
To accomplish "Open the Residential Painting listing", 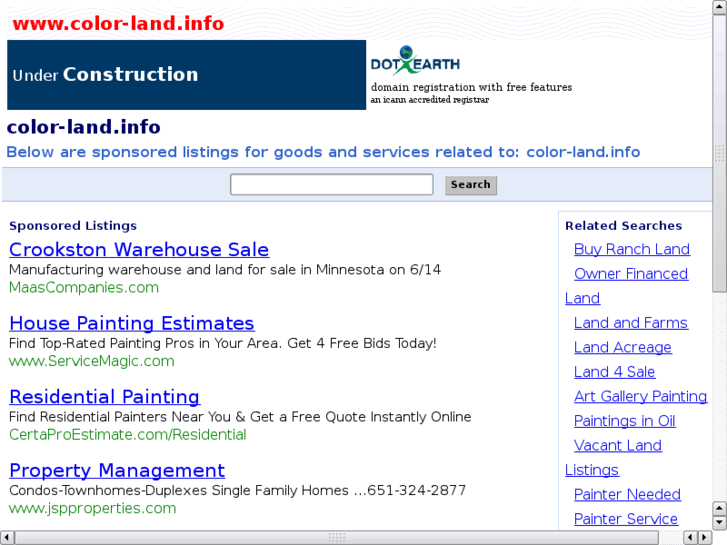I will (x=104, y=397).
